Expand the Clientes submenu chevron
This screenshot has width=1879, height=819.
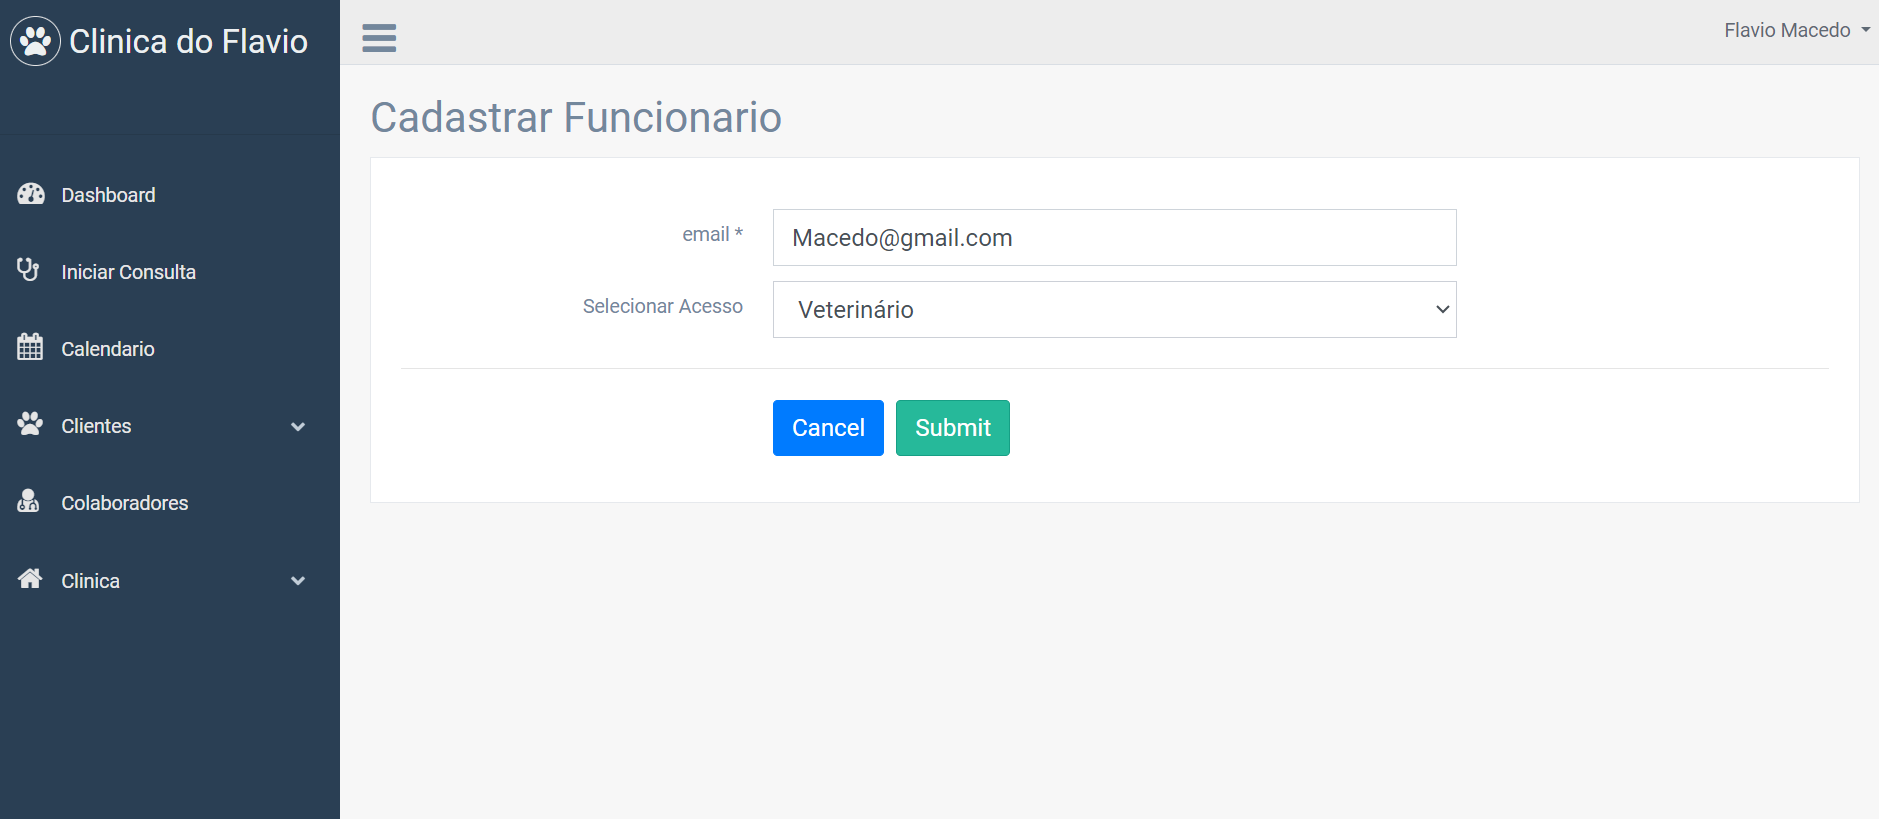[297, 427]
